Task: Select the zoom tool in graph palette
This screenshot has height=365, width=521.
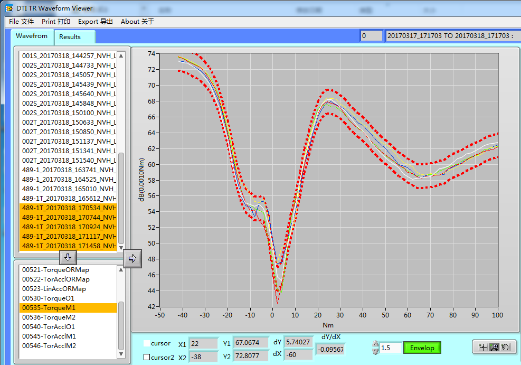Action: pyautogui.click(x=495, y=347)
